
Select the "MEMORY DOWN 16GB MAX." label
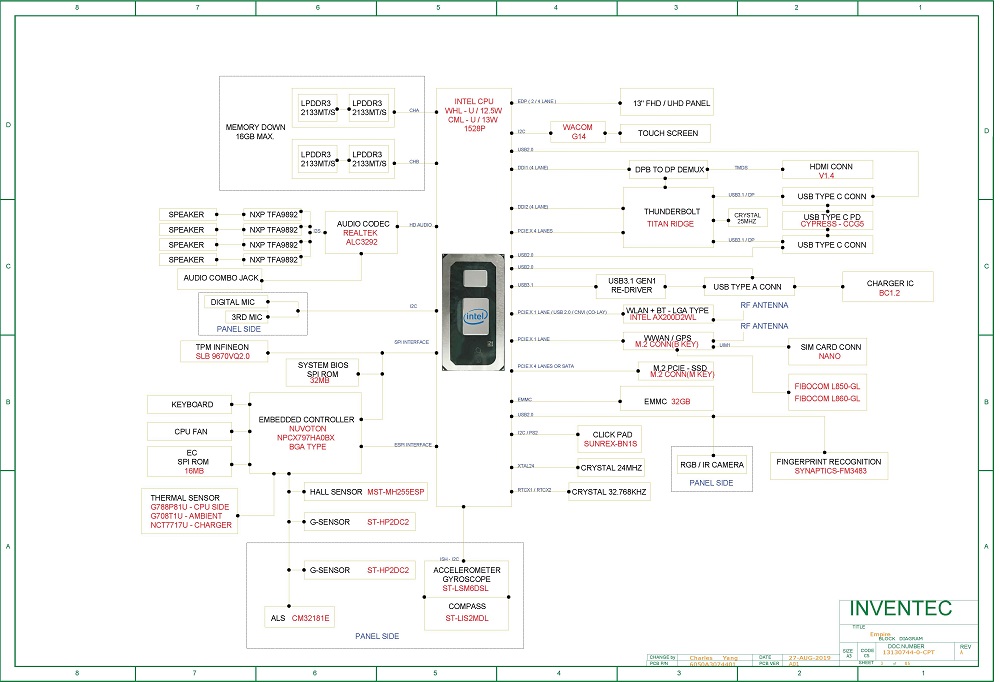coord(255,131)
